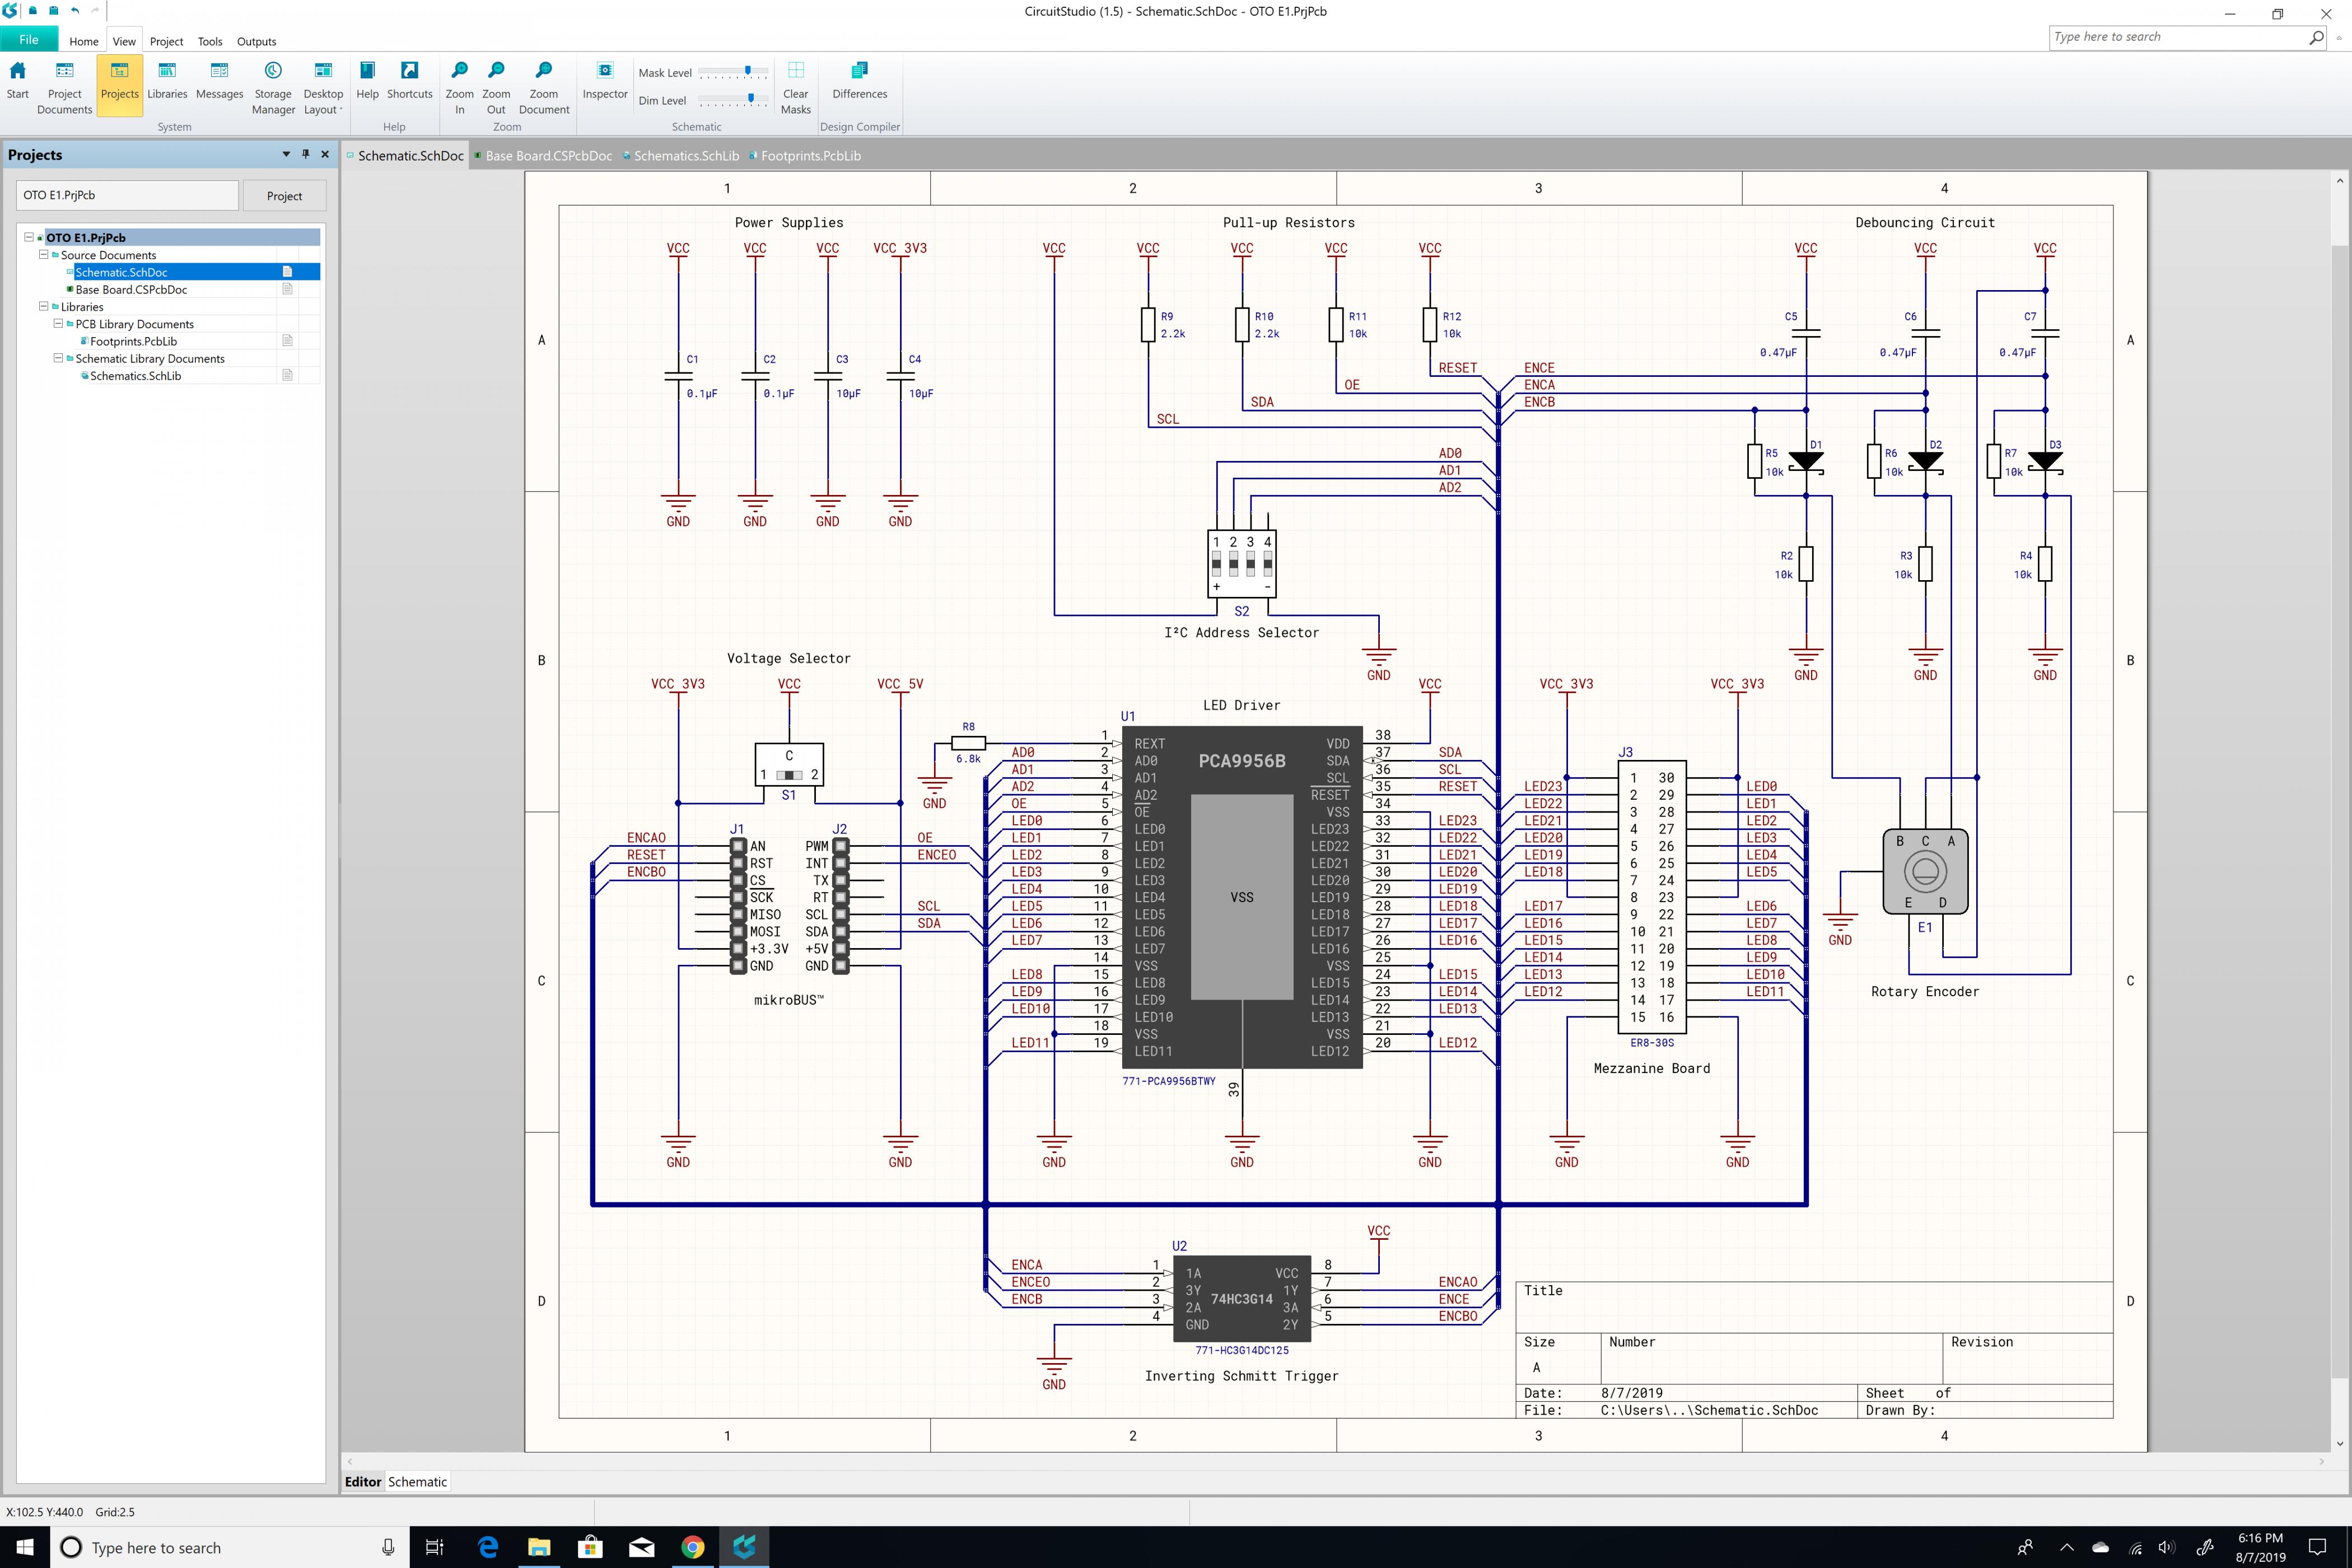Viewport: 2352px width, 1568px height.
Task: Select Schematics.SchLib in project tree
Action: click(135, 376)
